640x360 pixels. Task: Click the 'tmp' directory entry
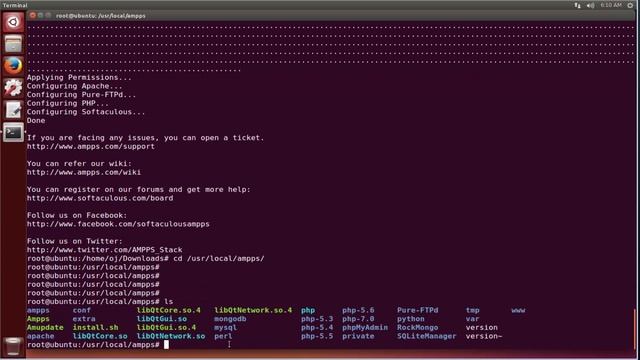(473, 310)
